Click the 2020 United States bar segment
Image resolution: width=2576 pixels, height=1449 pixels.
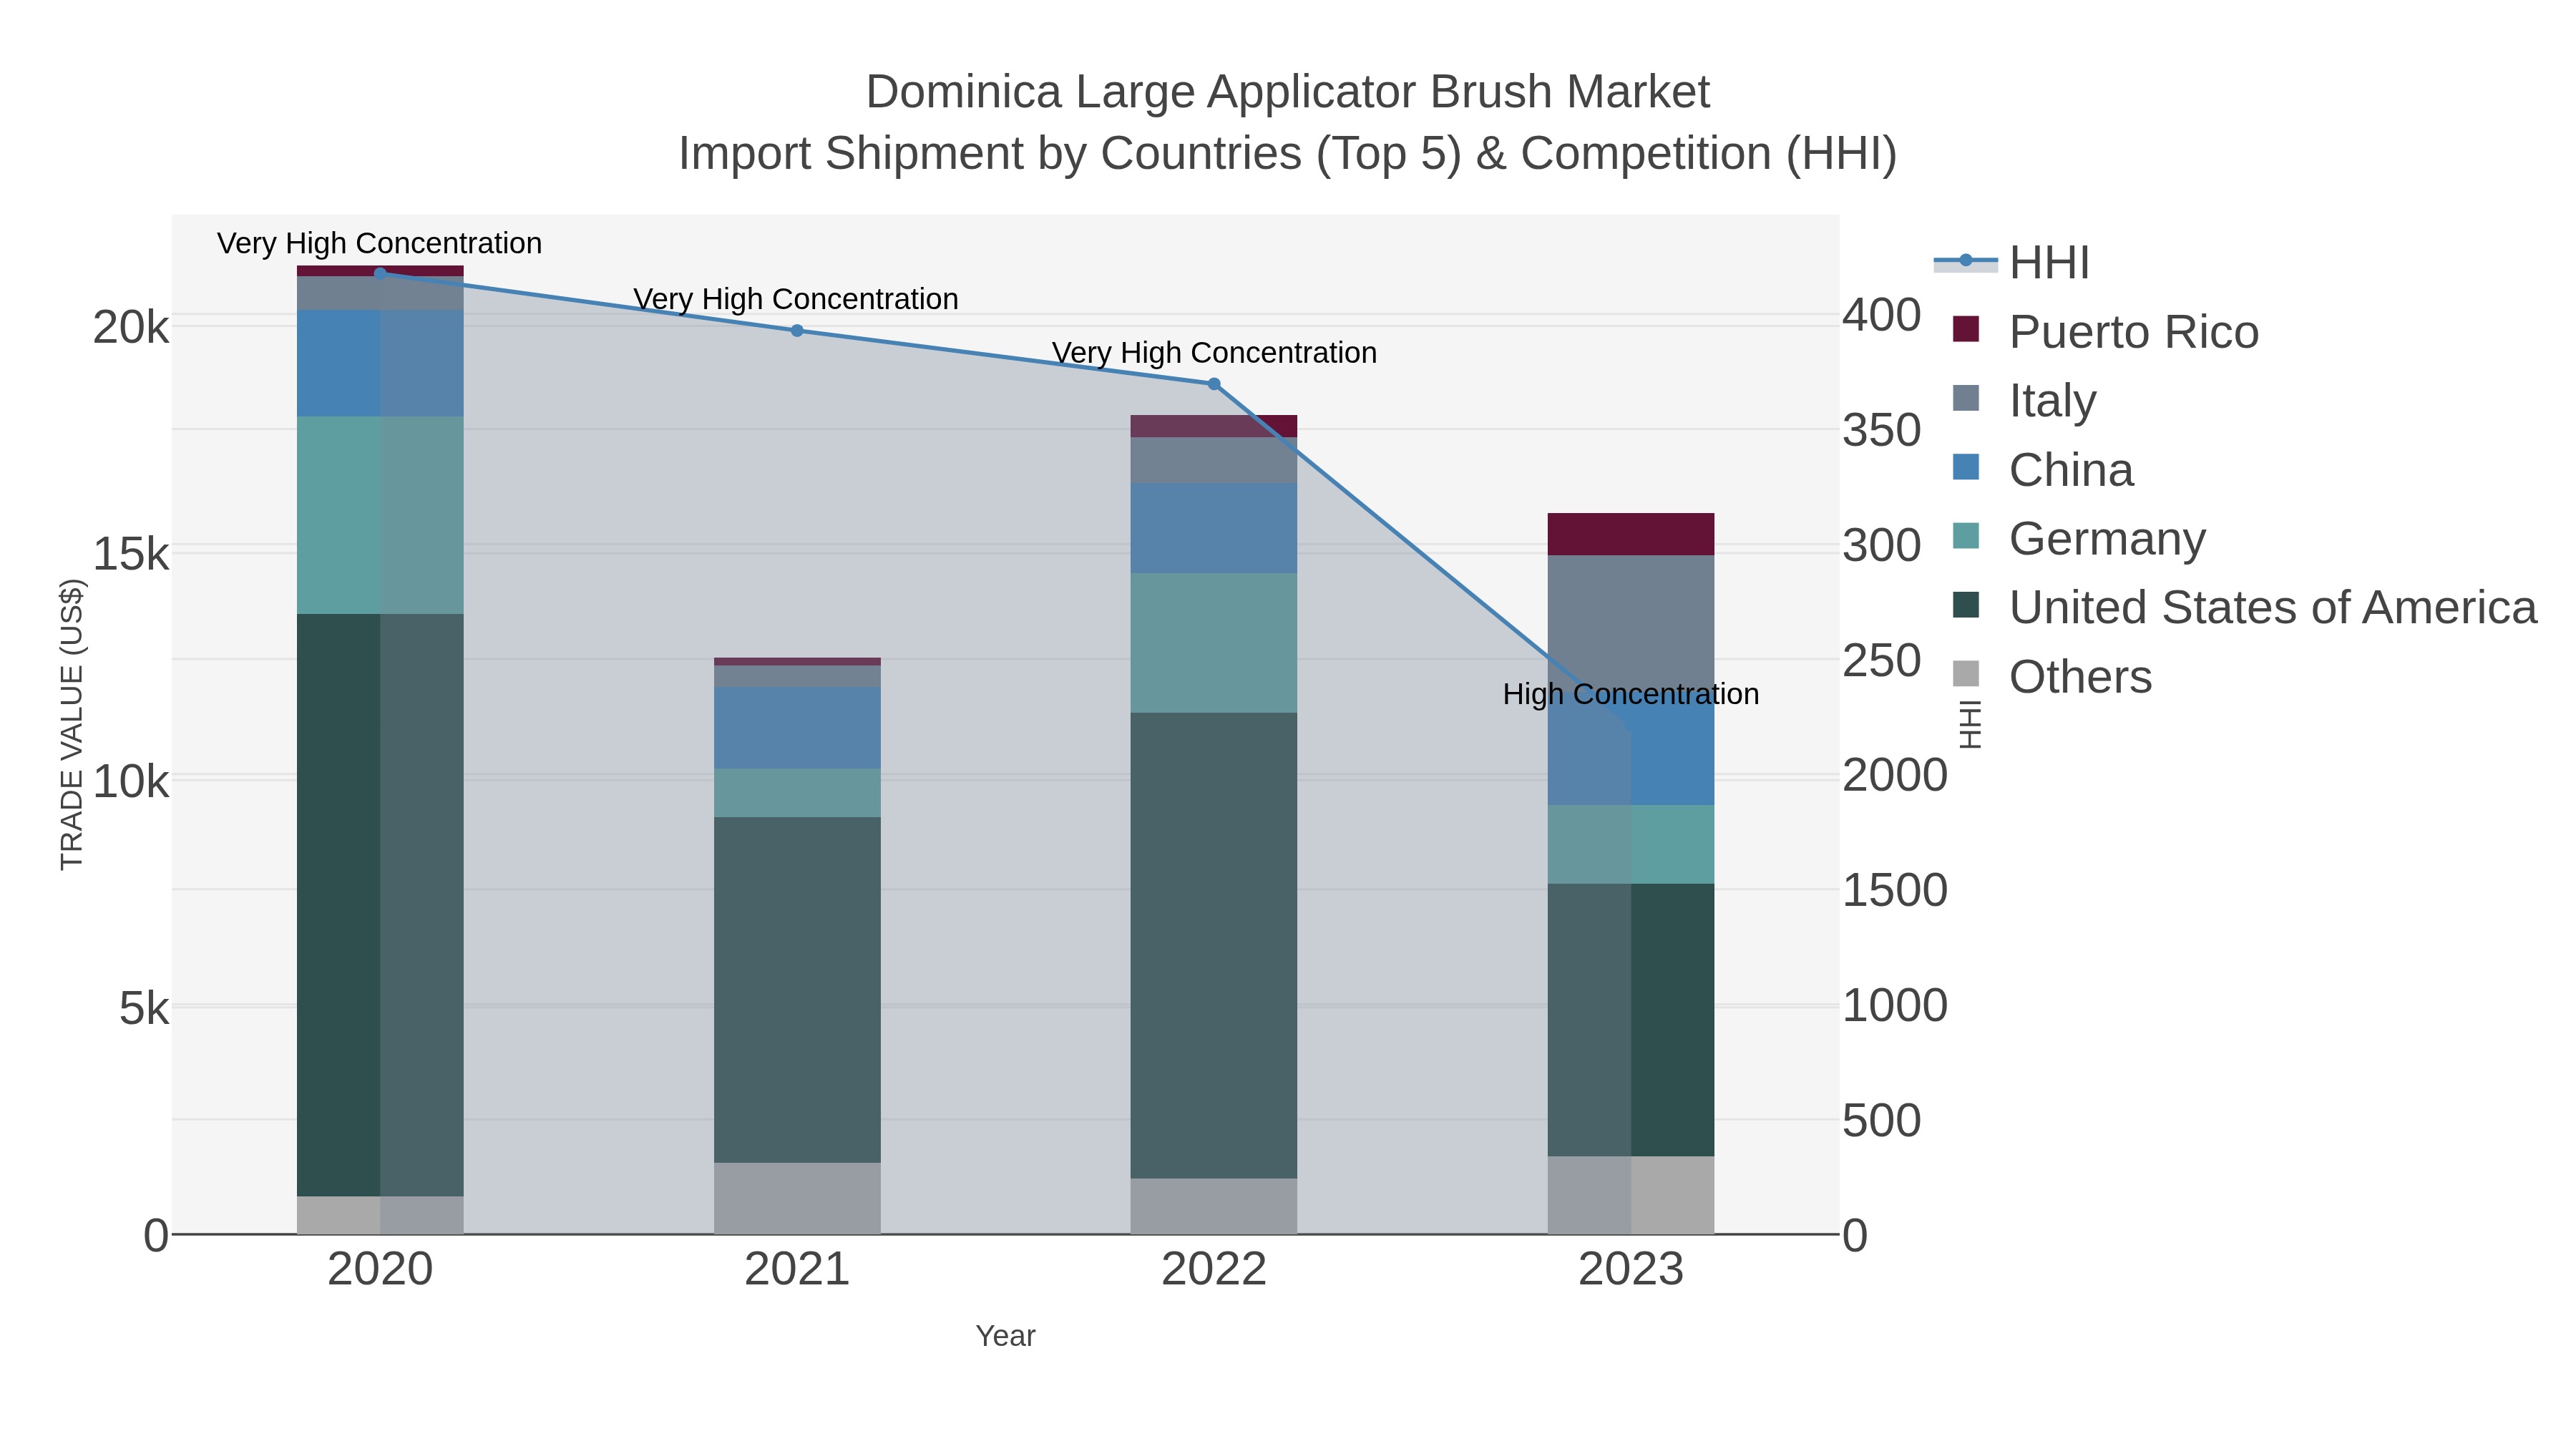(x=380, y=905)
